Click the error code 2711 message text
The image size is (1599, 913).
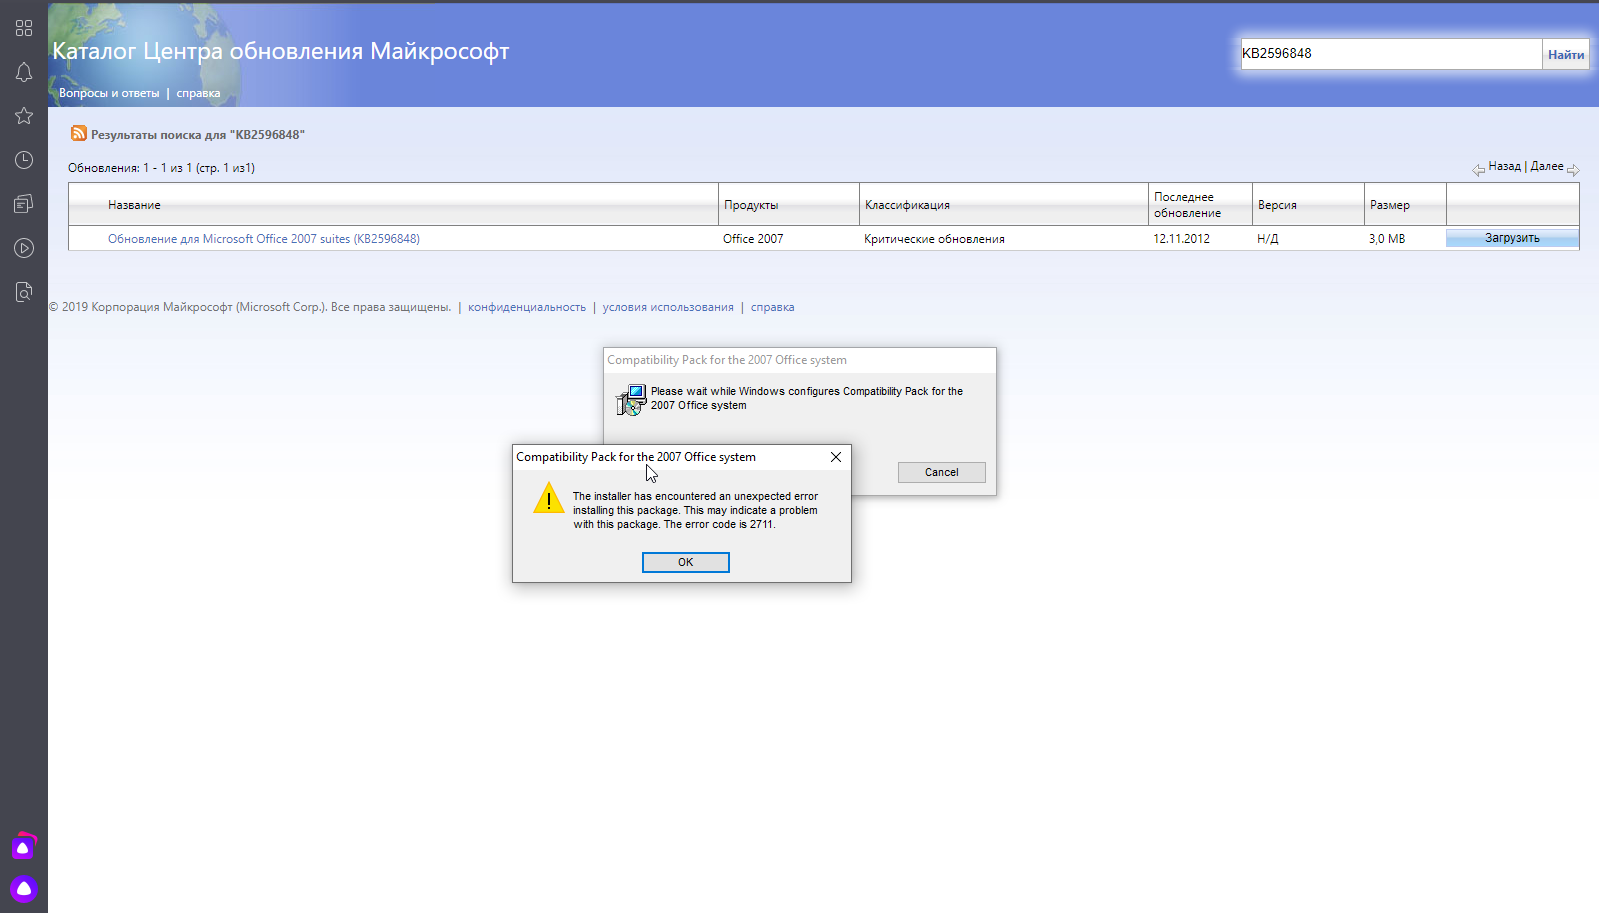695,510
